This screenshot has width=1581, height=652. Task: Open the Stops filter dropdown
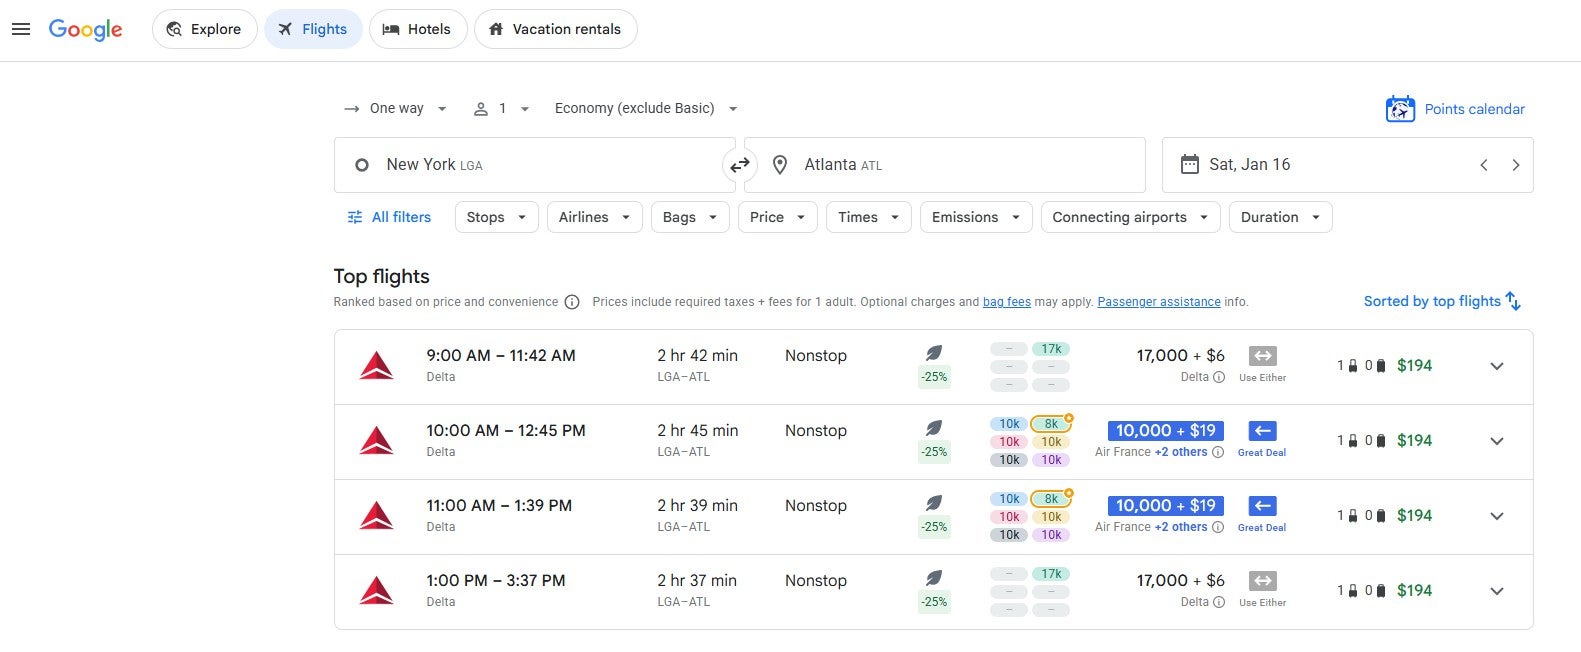[x=496, y=217]
